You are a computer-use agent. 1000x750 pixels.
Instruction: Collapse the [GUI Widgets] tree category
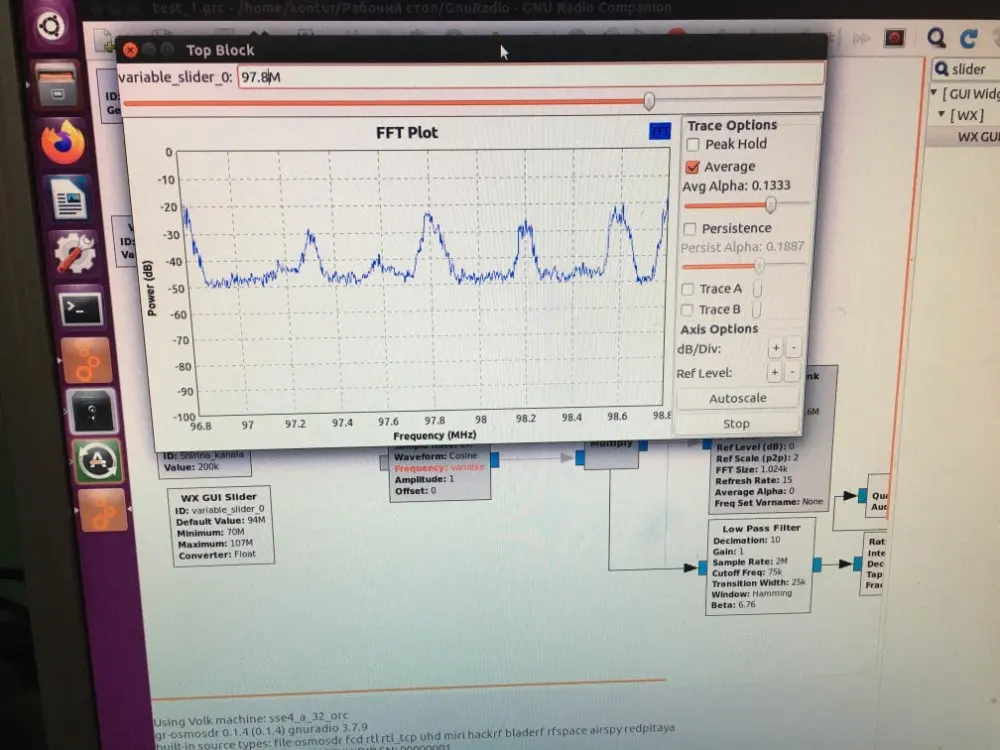[934, 93]
